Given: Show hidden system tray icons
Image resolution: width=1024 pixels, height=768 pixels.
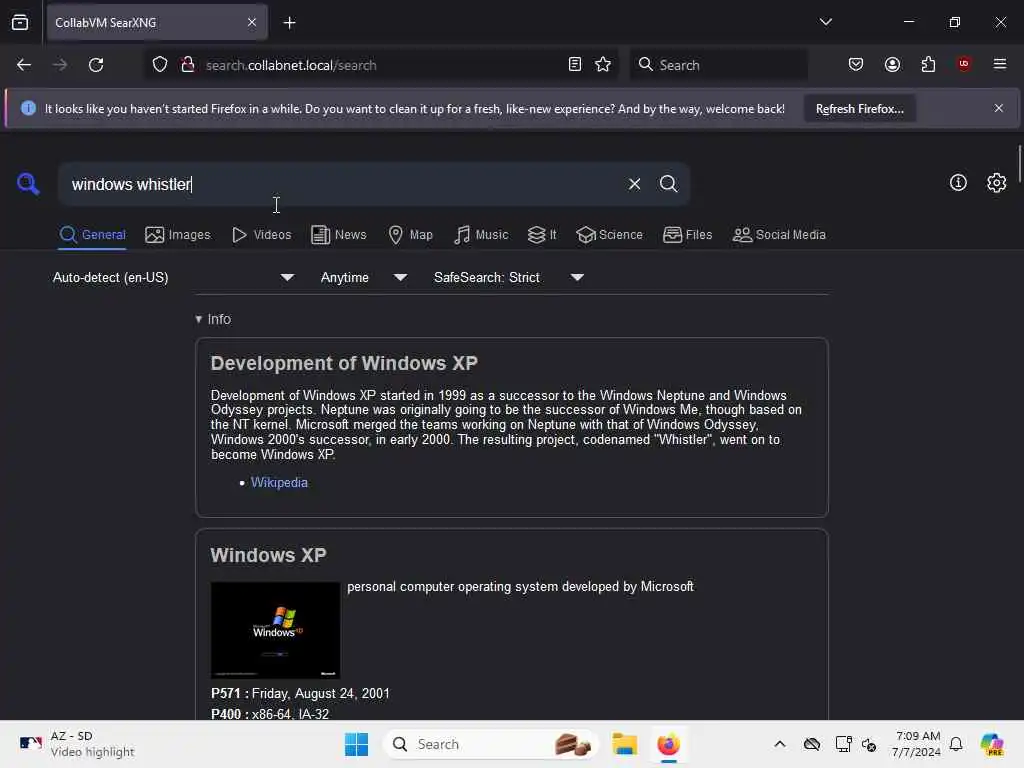Looking at the screenshot, I should (x=780, y=744).
